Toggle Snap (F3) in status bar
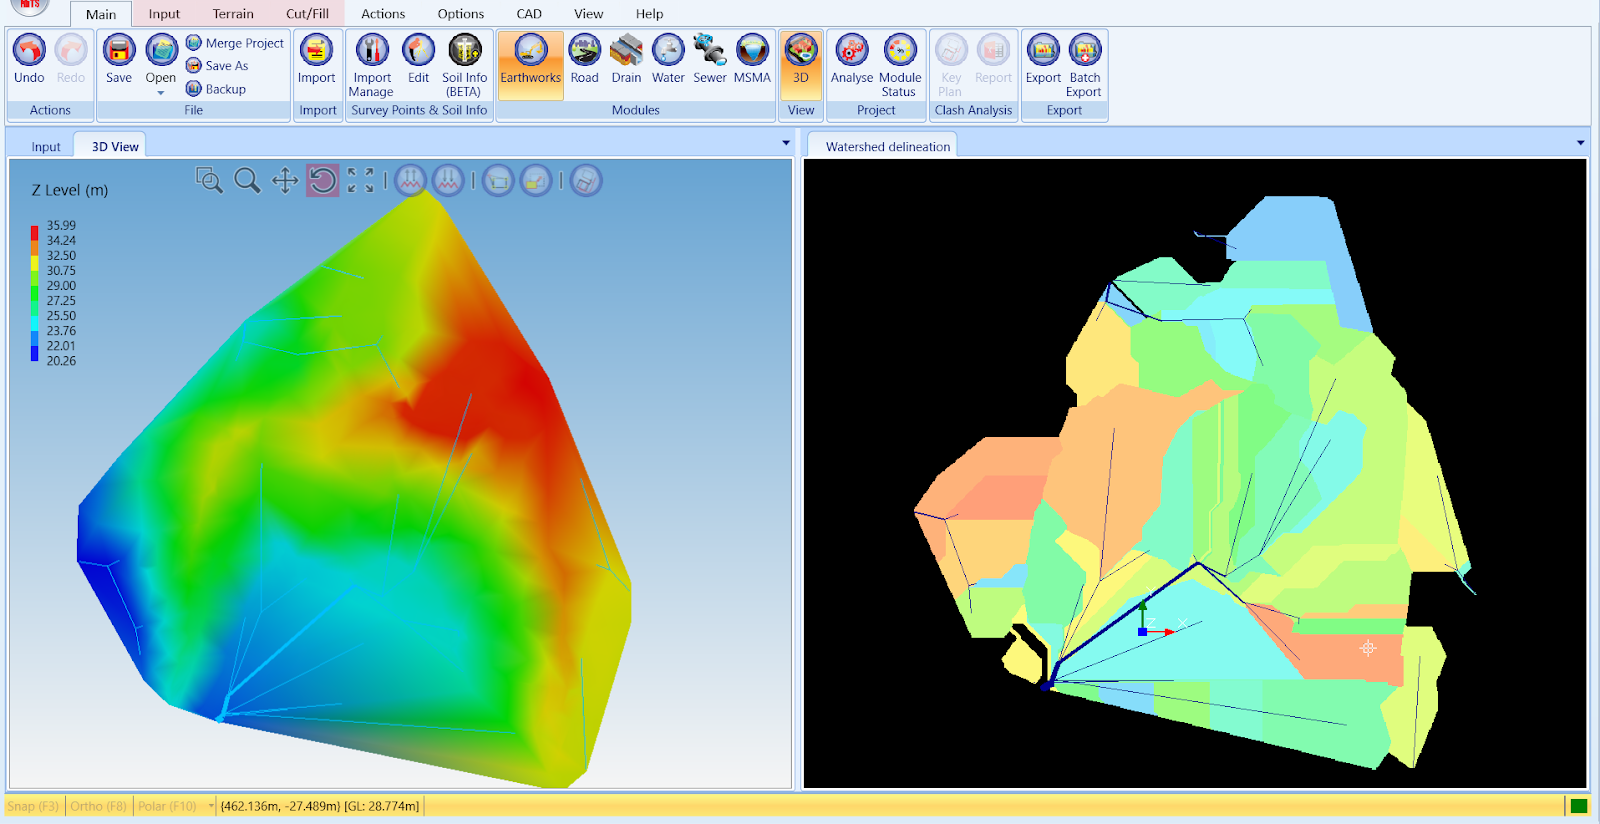 pos(33,806)
